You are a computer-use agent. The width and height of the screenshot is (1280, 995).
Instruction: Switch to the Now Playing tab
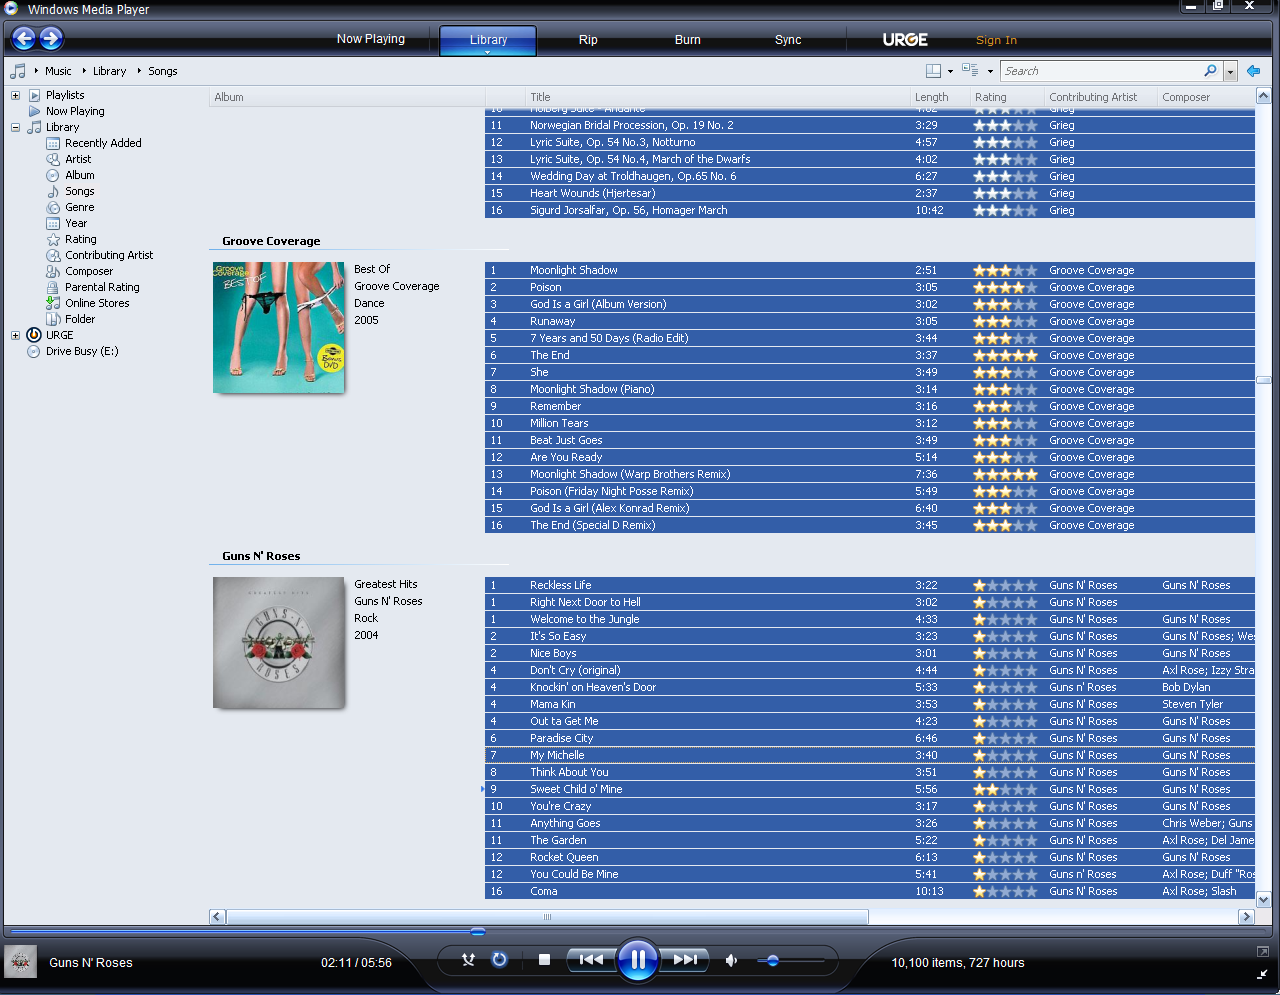tap(371, 39)
